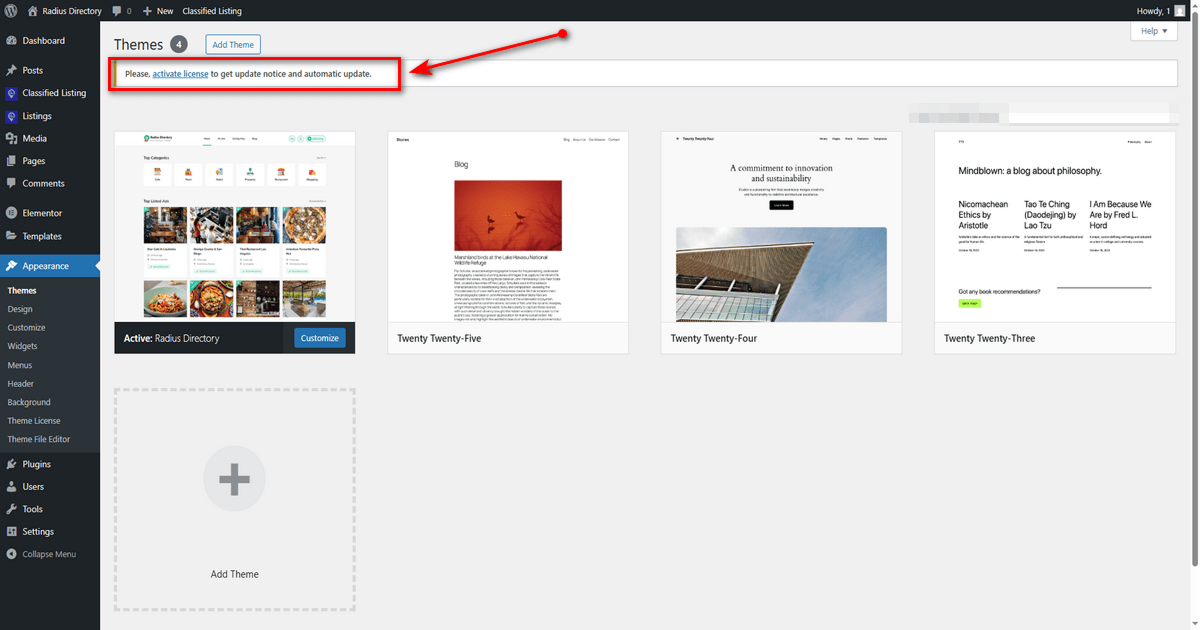Click the Themes page heading
Viewport: 1200px width, 630px height.
pos(138,45)
